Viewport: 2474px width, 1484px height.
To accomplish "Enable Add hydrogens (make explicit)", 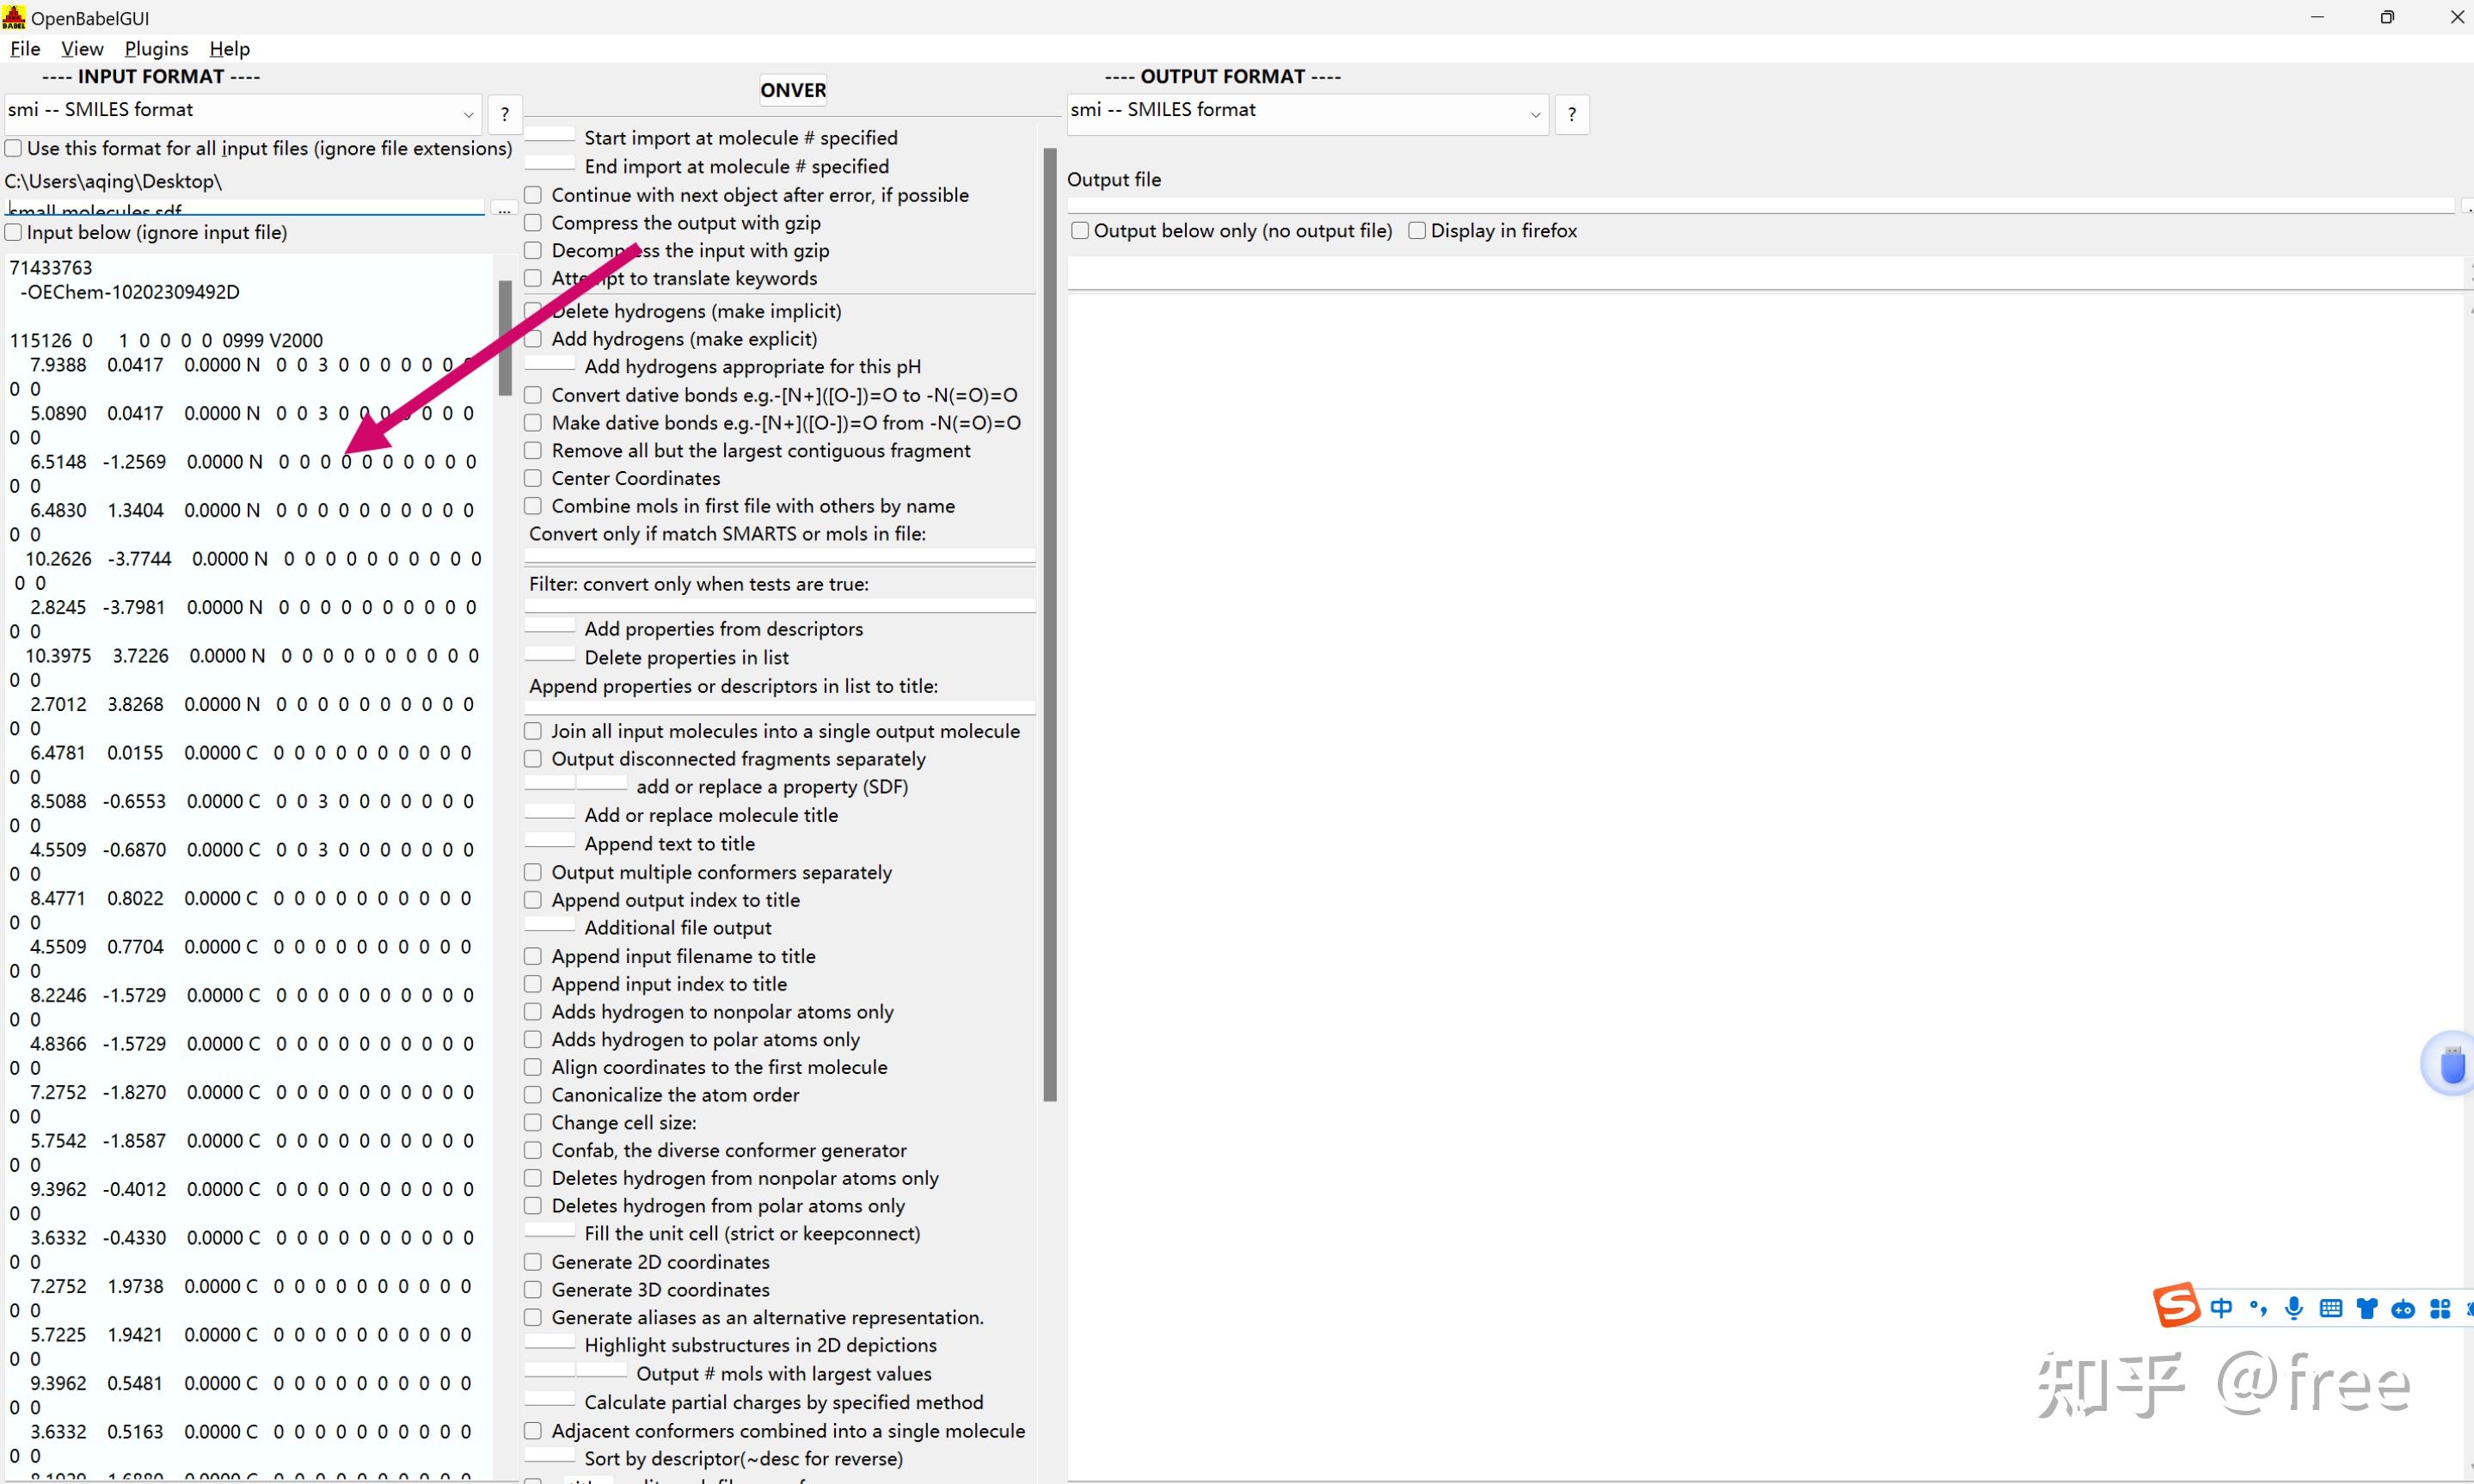I will point(533,339).
